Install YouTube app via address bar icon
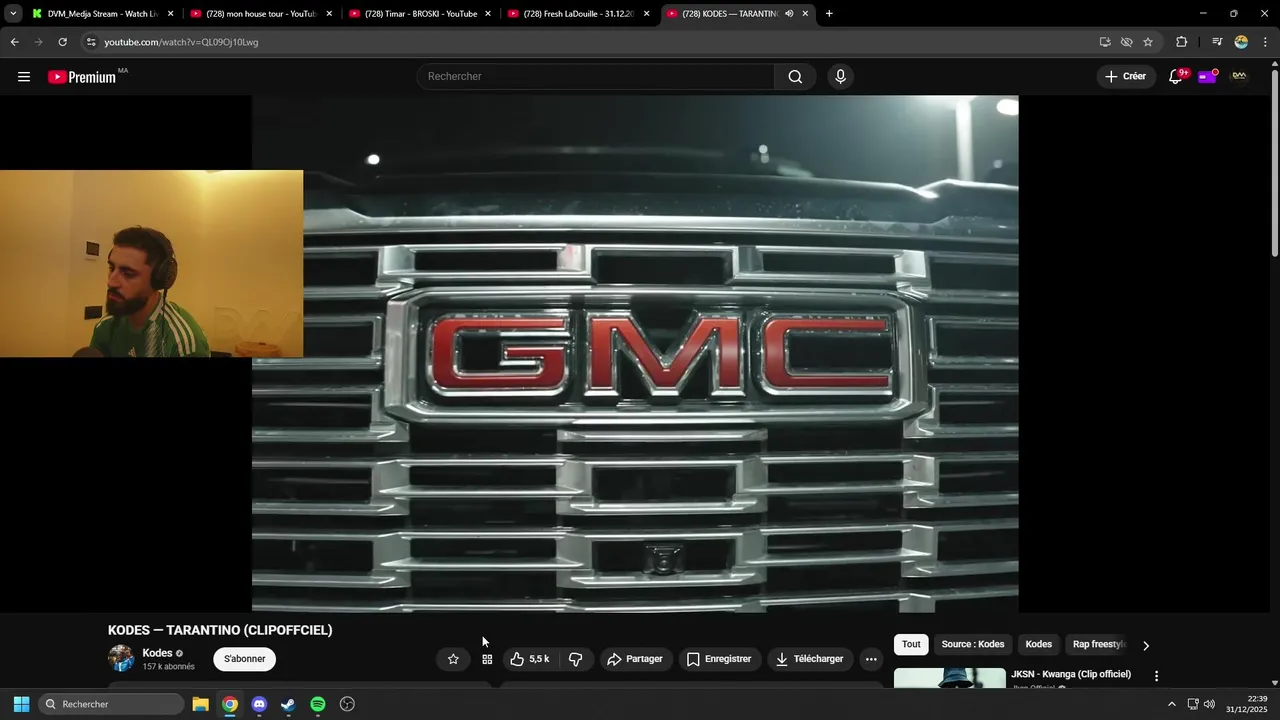Screen dimensions: 1280x720 (x=1105, y=42)
